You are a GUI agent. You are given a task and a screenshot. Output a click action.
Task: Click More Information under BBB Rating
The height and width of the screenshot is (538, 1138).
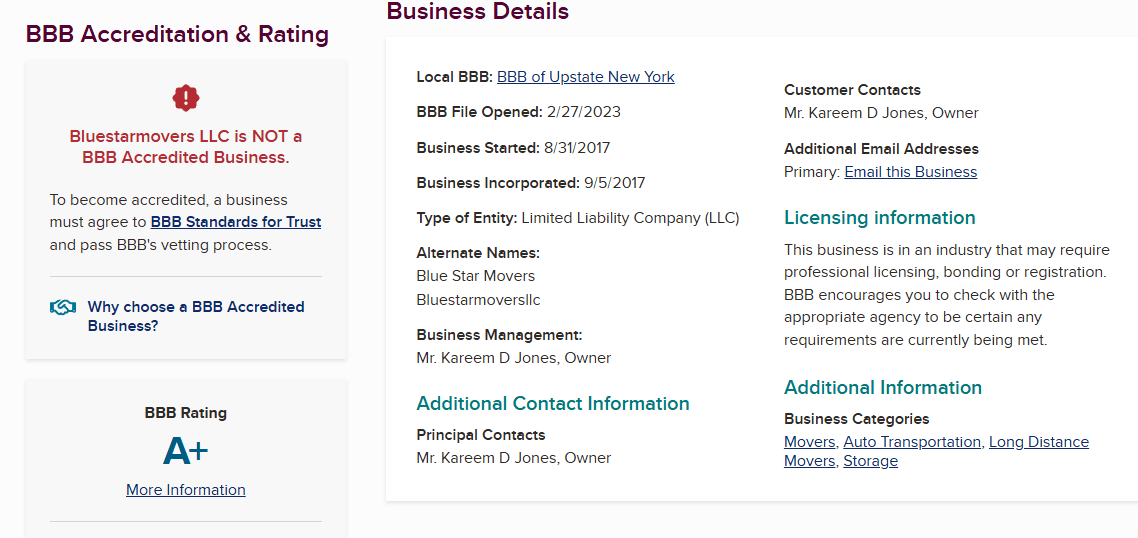(x=186, y=490)
